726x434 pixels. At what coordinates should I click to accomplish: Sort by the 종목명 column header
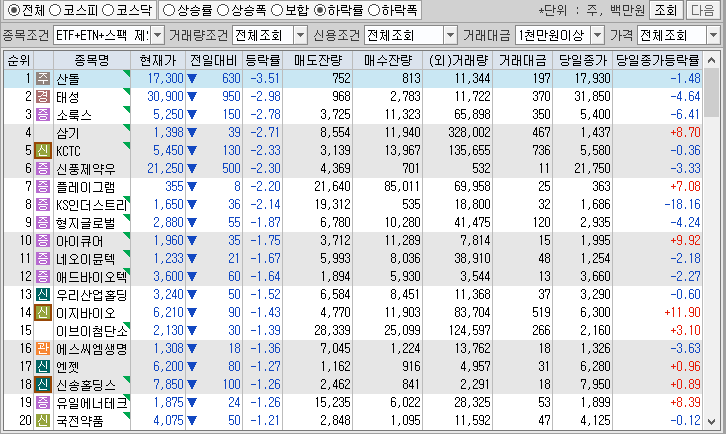click(x=92, y=60)
